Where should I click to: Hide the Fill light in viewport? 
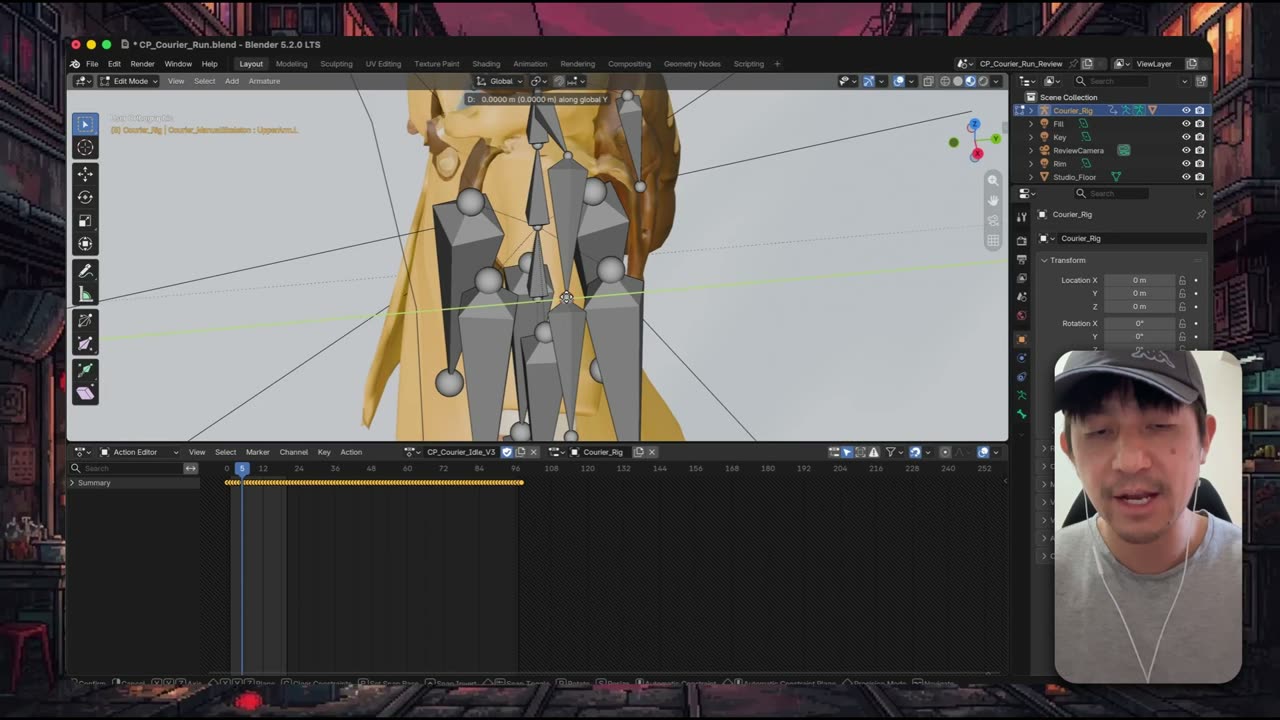(x=1186, y=124)
